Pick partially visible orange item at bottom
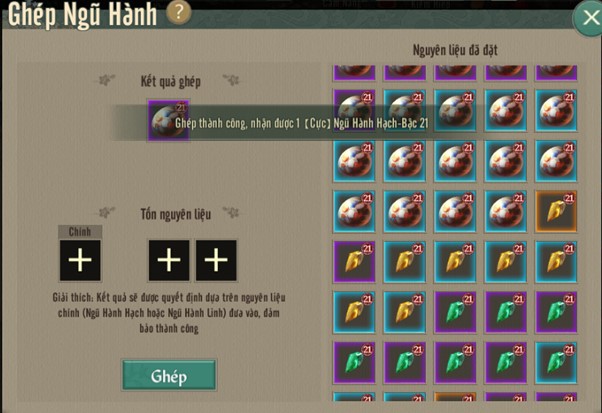This screenshot has width=602, height=413. click(455, 397)
